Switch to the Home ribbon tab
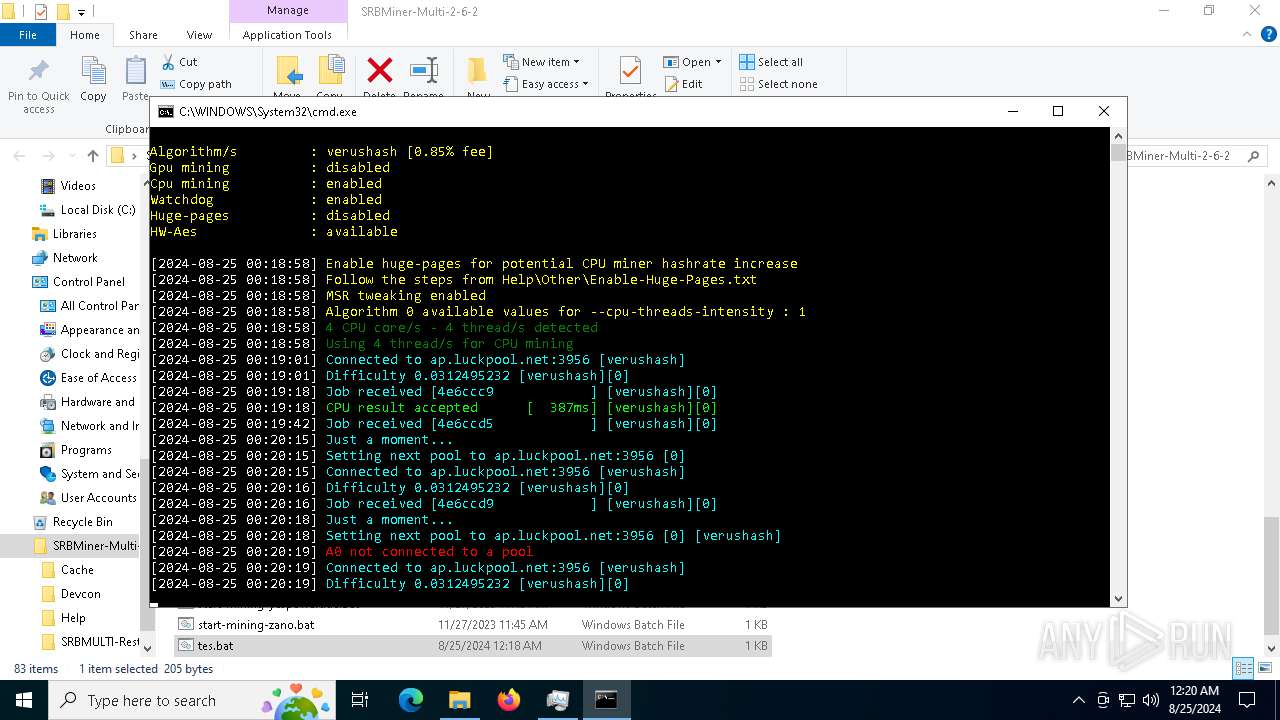This screenshot has width=1280, height=720. click(85, 34)
